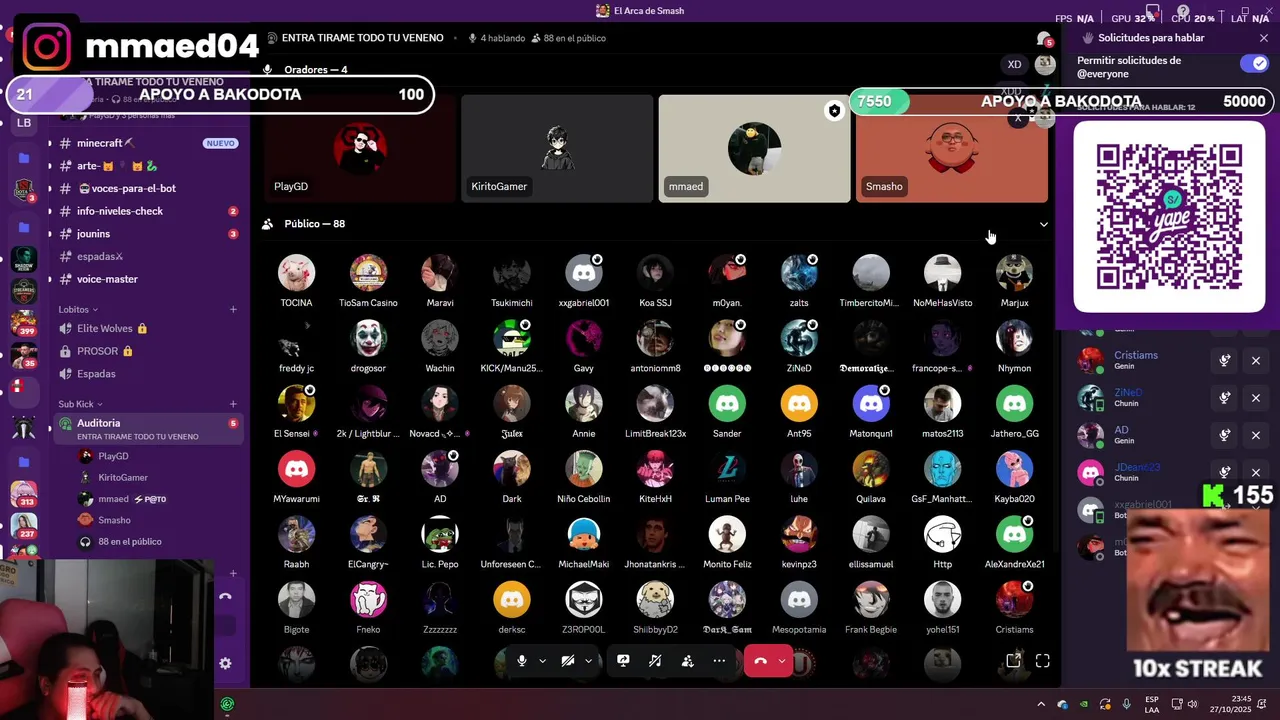Screen dimensions: 1280x720
Task: Open the PROSOR locked channel
Action: tap(148, 351)
